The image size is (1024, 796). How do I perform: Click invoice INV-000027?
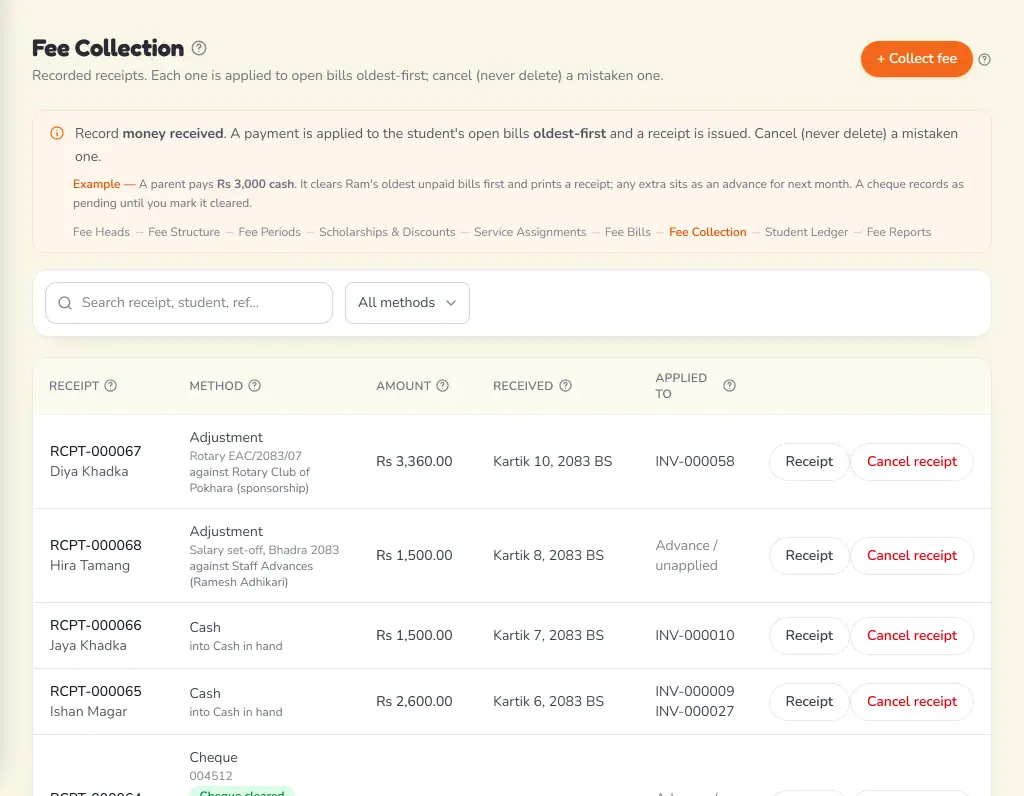[x=695, y=712]
